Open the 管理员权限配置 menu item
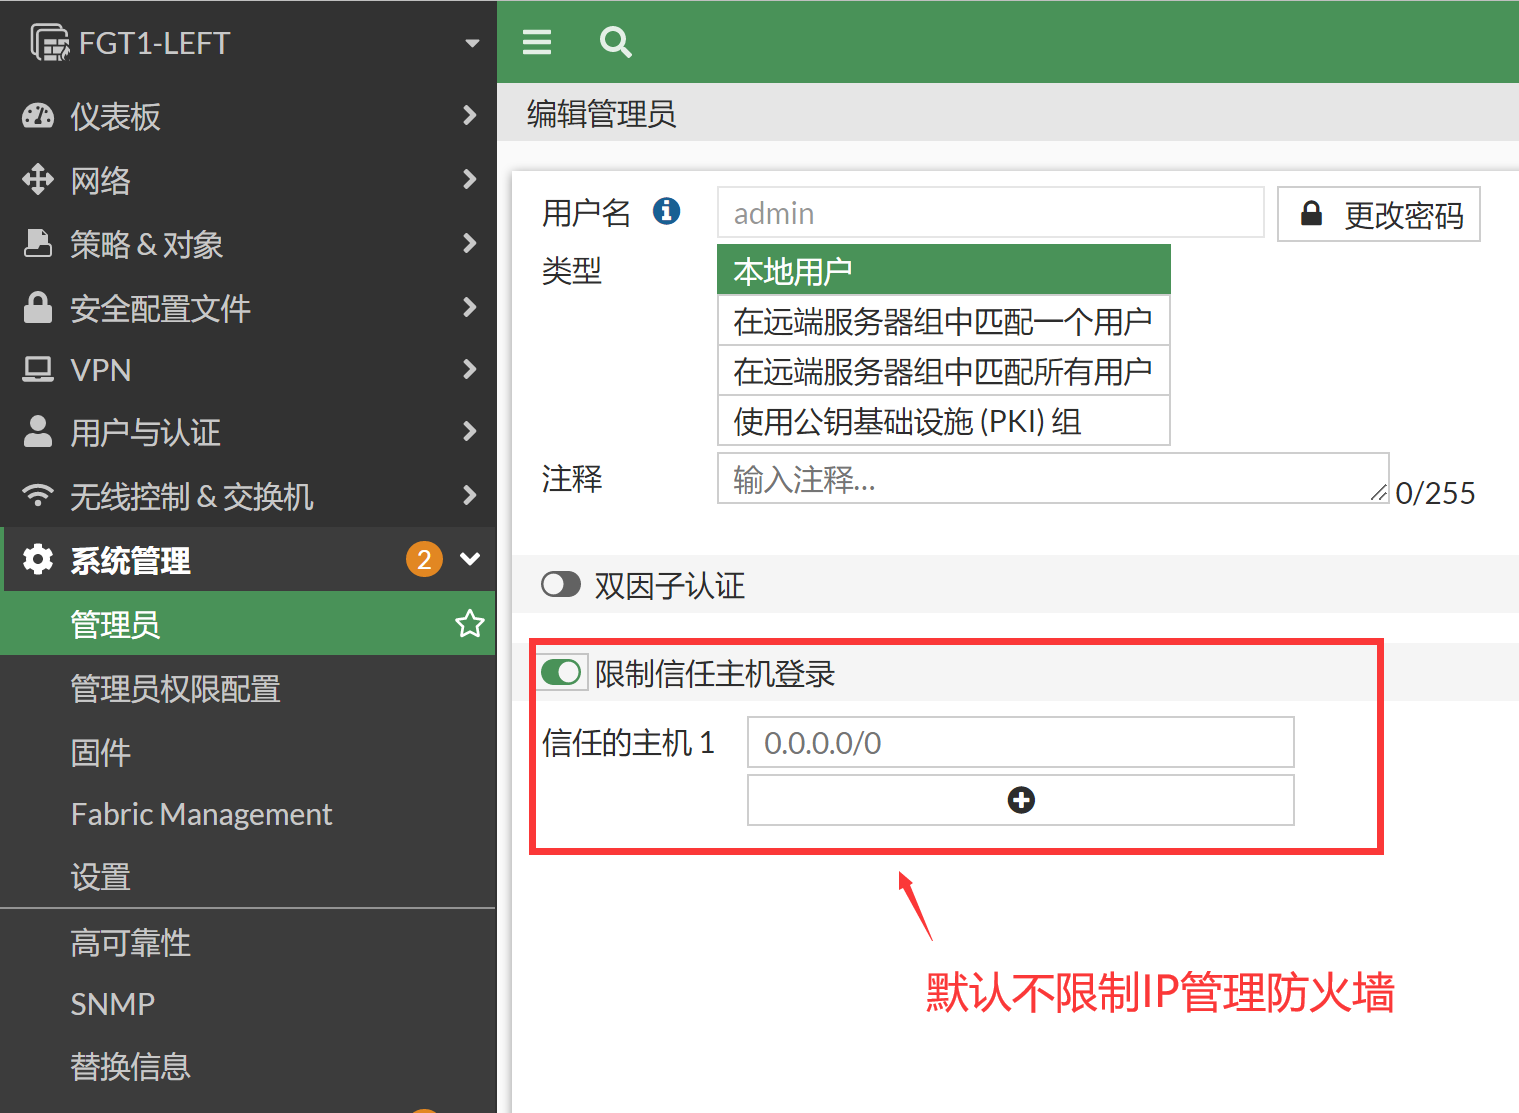Image resolution: width=1519 pixels, height=1113 pixels. [175, 689]
